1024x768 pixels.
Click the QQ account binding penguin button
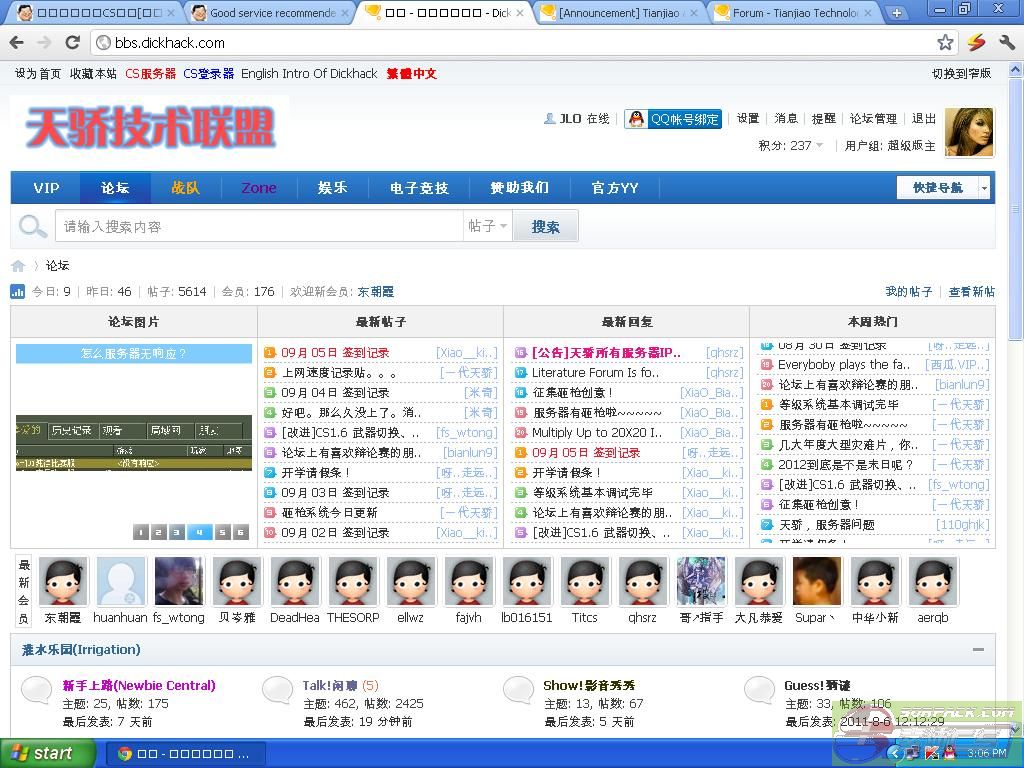[x=673, y=119]
